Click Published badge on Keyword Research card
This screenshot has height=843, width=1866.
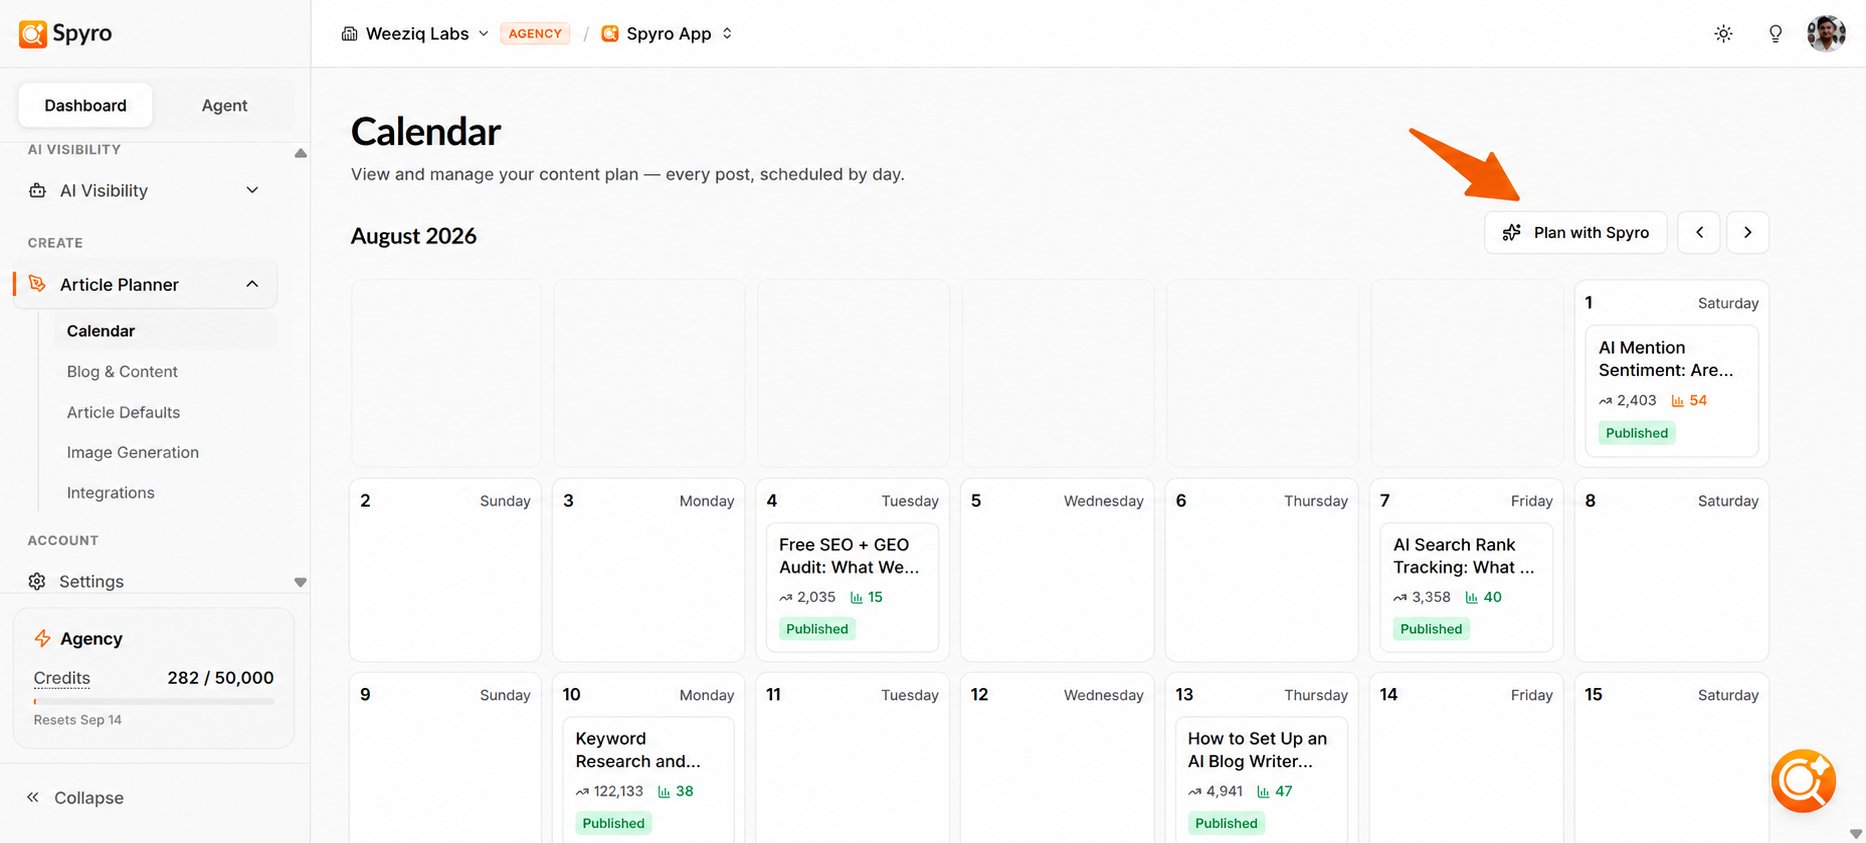click(x=613, y=823)
